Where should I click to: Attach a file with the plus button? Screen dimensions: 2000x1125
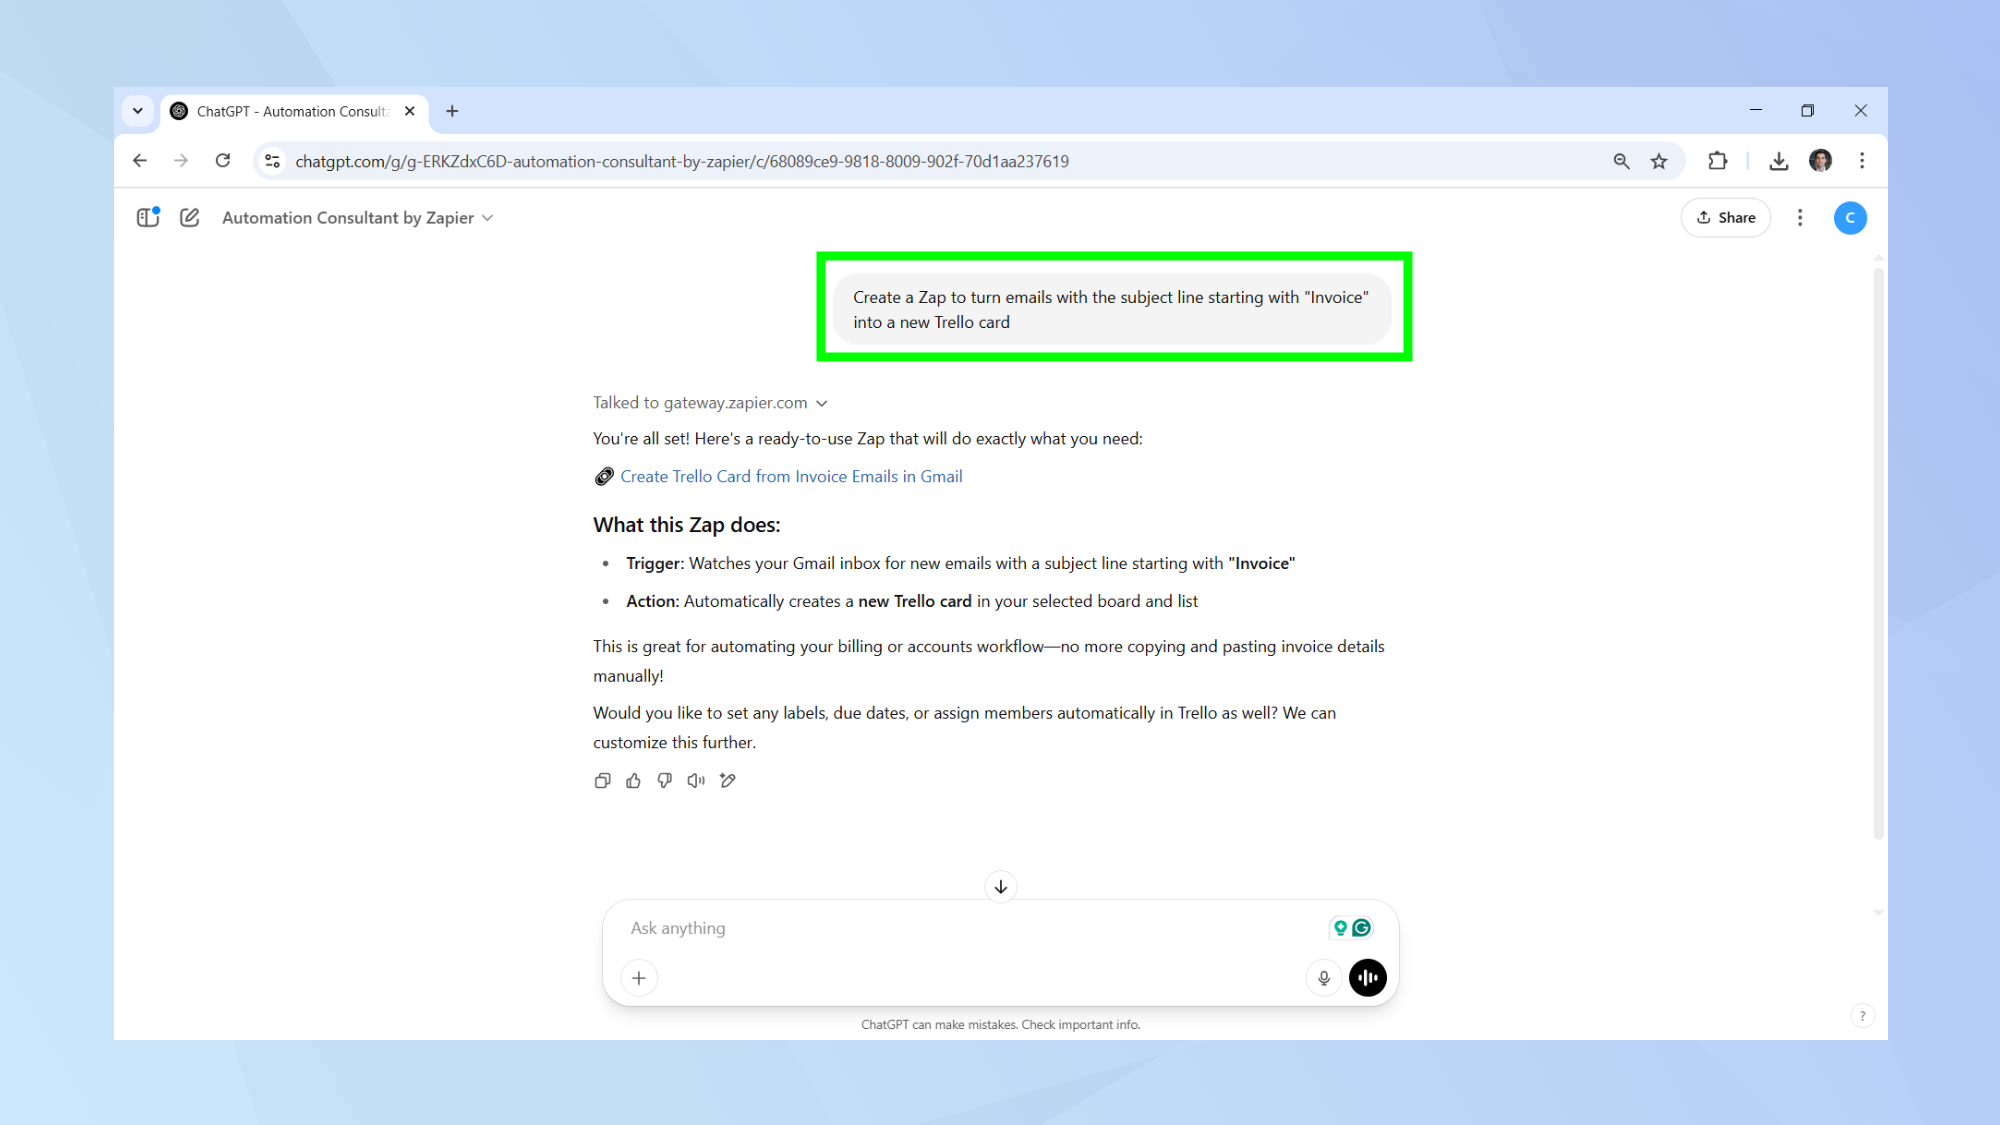click(x=639, y=978)
